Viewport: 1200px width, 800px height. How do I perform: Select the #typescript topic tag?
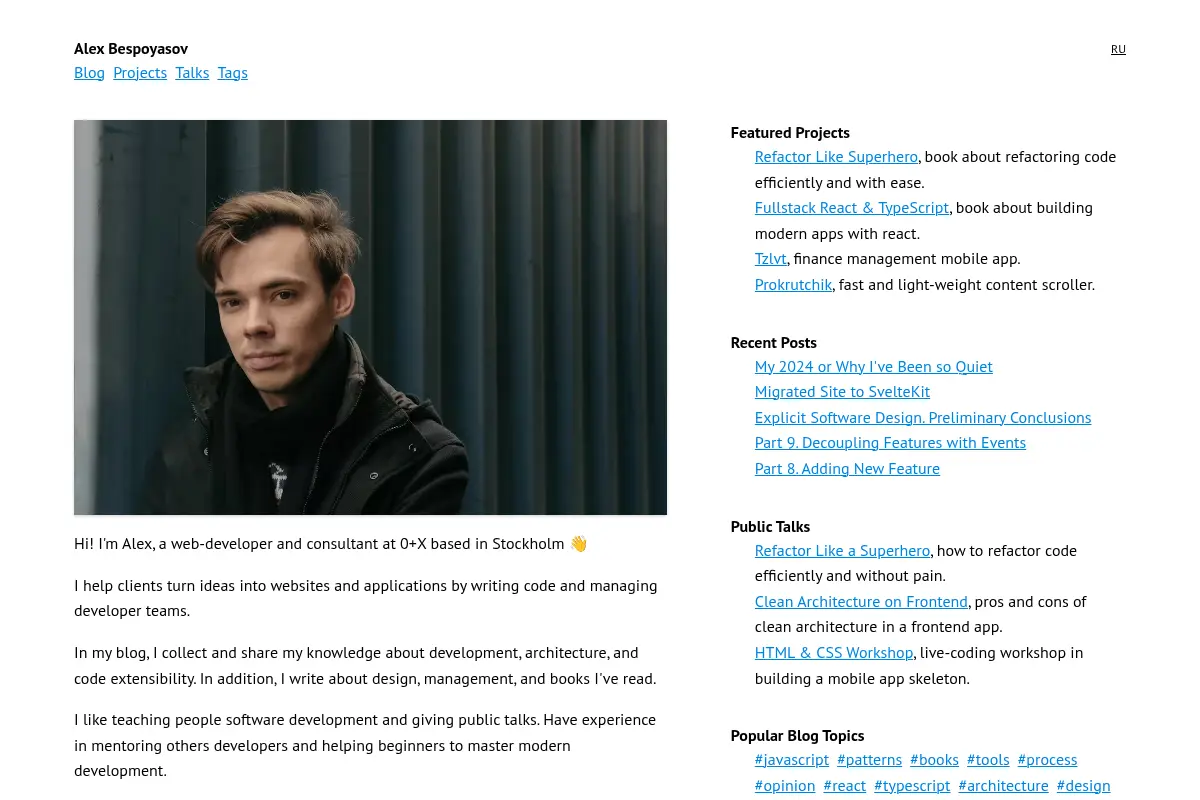tap(912, 786)
